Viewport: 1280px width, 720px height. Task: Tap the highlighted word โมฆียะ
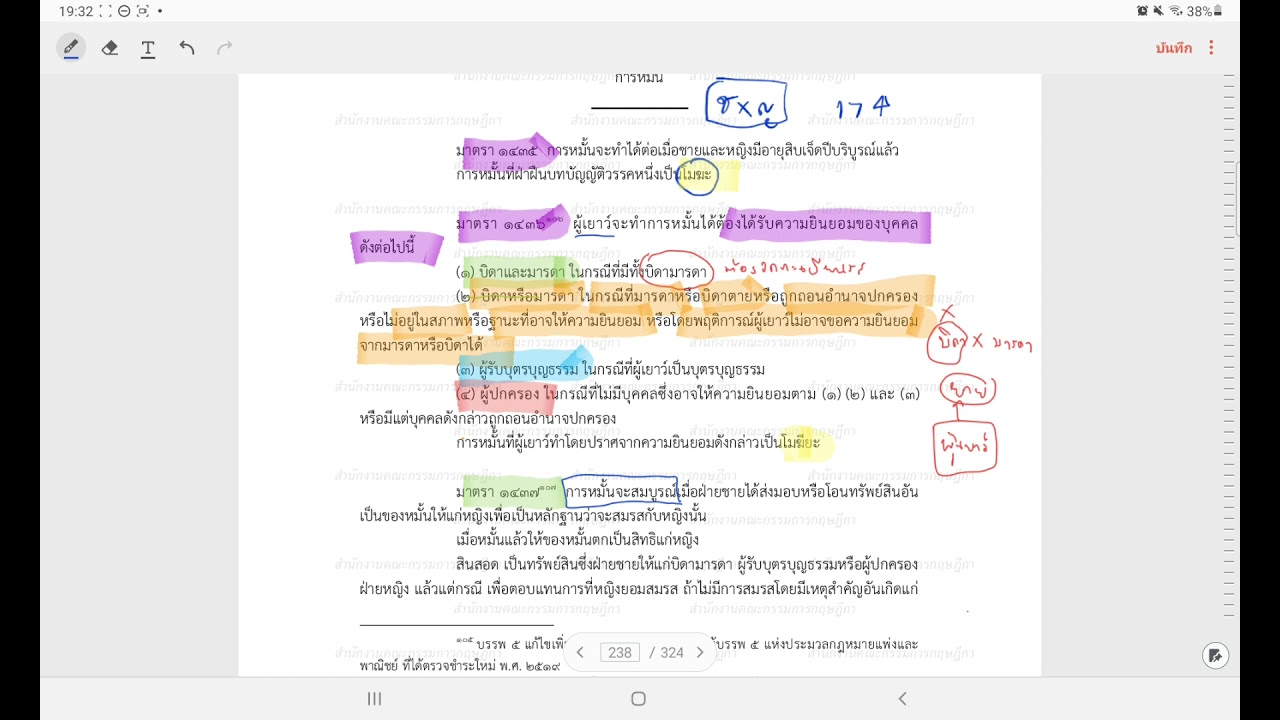[x=801, y=442]
